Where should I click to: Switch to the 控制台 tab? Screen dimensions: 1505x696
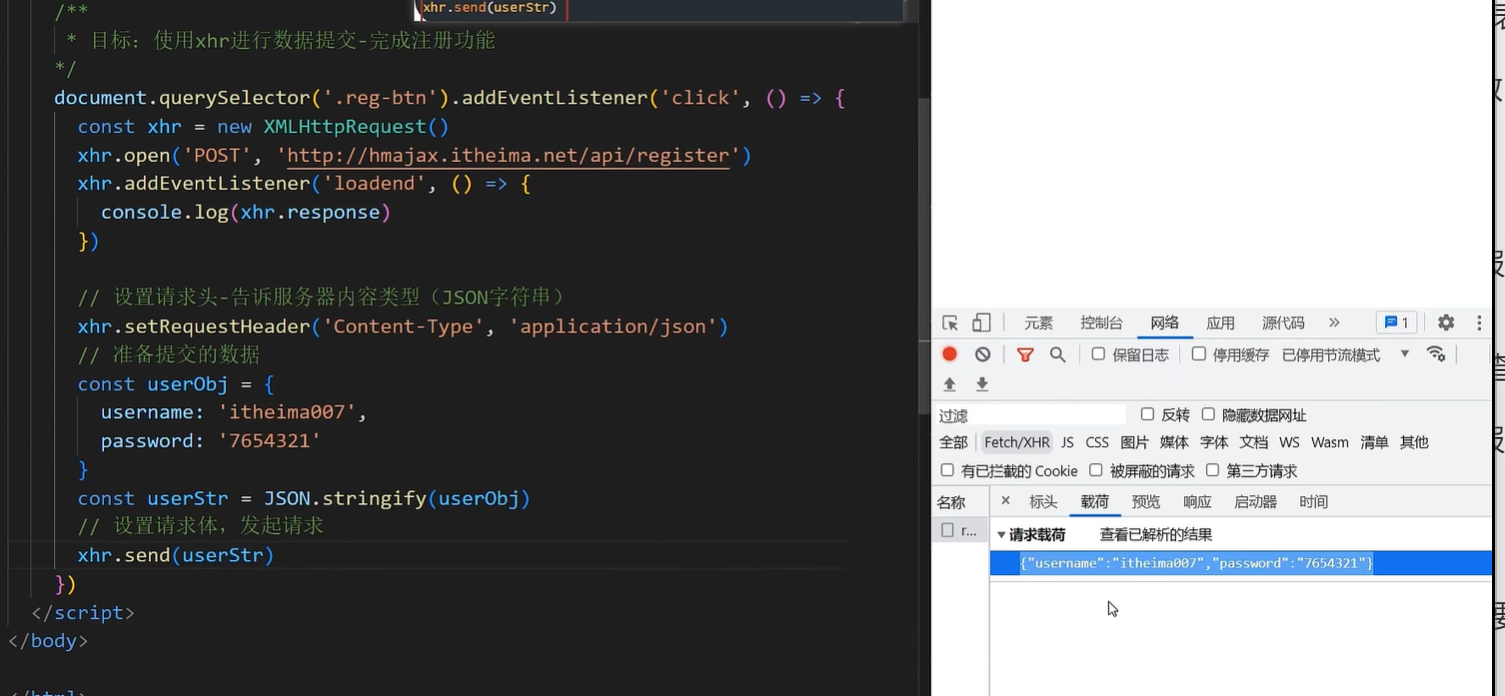click(x=1101, y=323)
